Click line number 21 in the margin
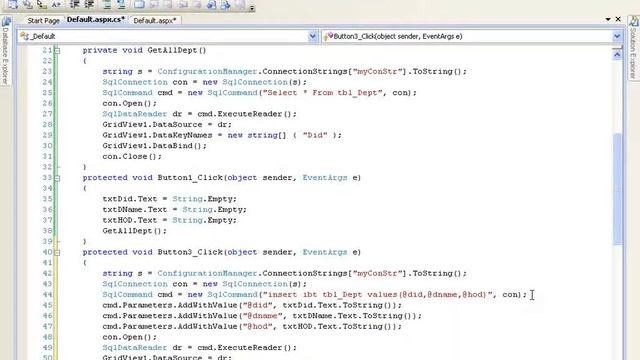Screen dimensions: 640x360 click(x=47, y=50)
